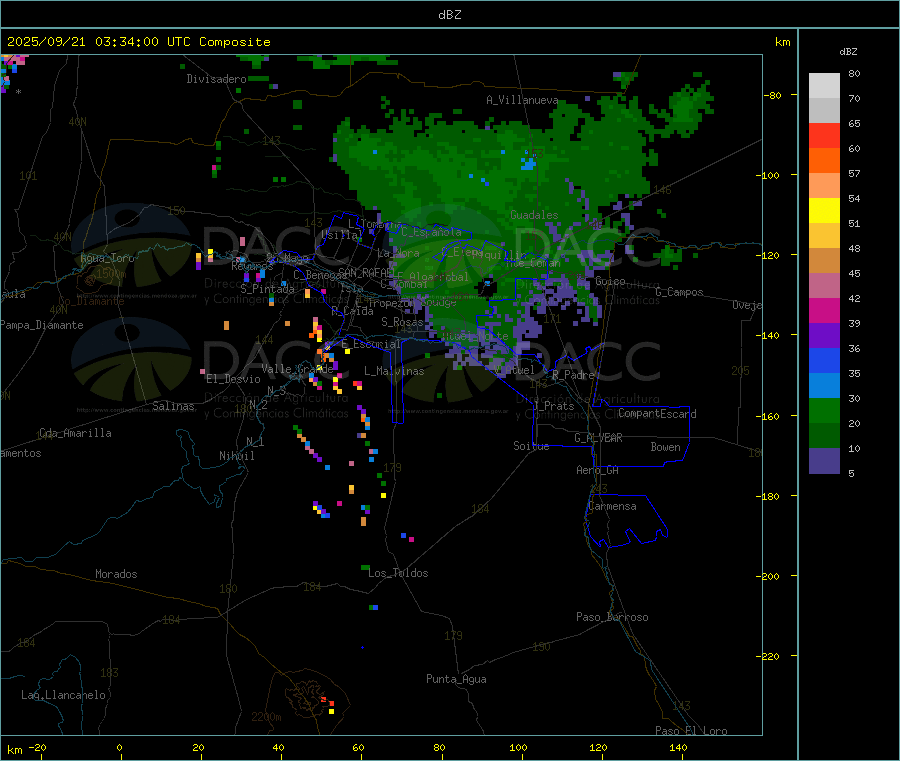Click the dBZ title at top
Image resolution: width=900 pixels, height=761 pixels.
click(449, 15)
